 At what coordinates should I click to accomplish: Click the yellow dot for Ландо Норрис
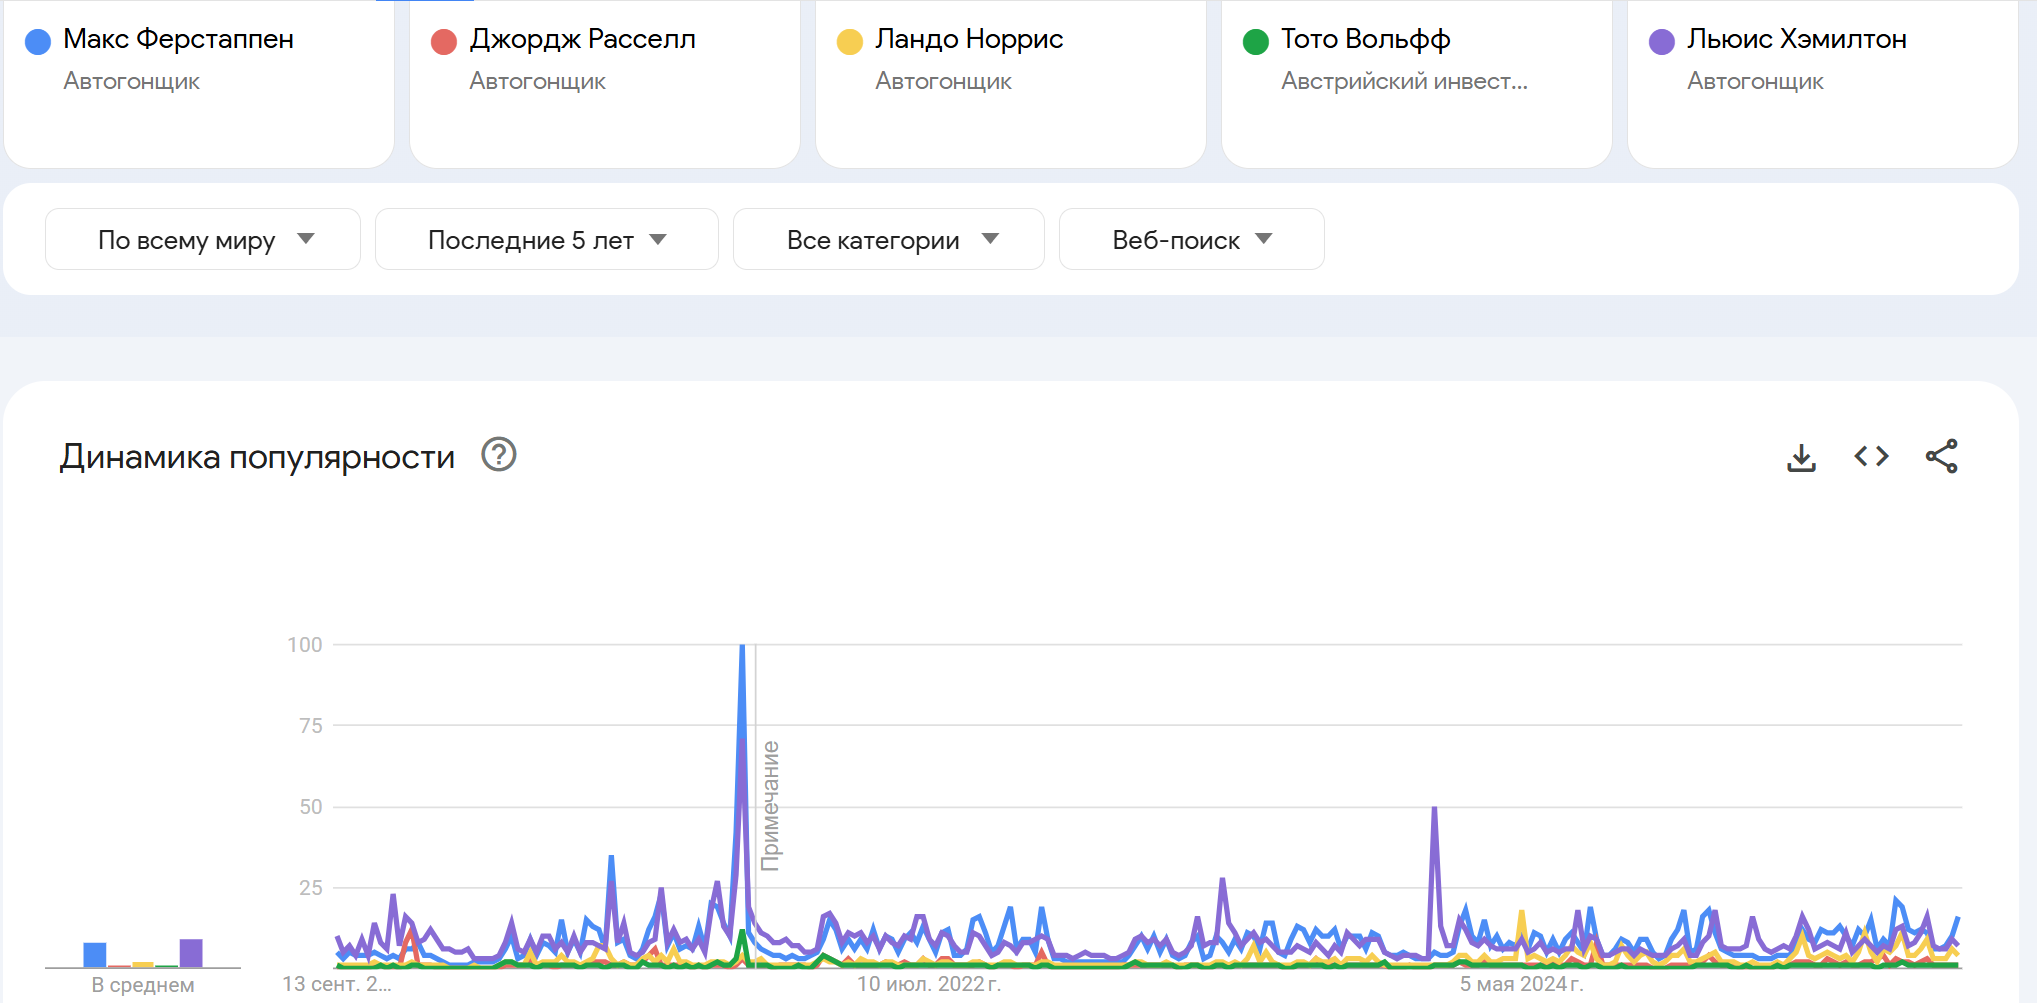(850, 42)
